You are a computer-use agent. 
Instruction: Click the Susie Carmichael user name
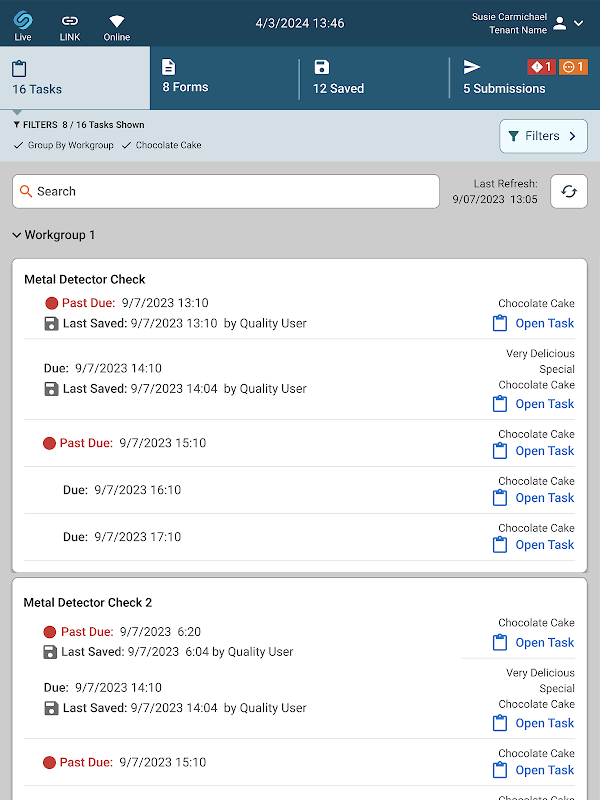[509, 17]
